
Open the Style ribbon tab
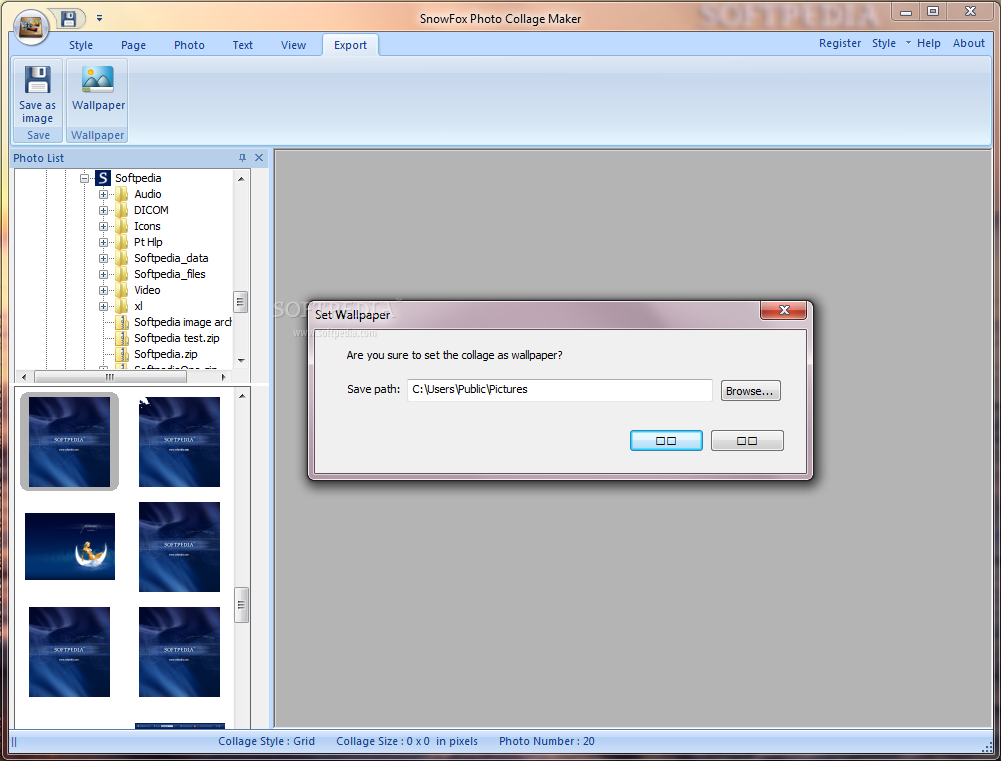(x=81, y=45)
